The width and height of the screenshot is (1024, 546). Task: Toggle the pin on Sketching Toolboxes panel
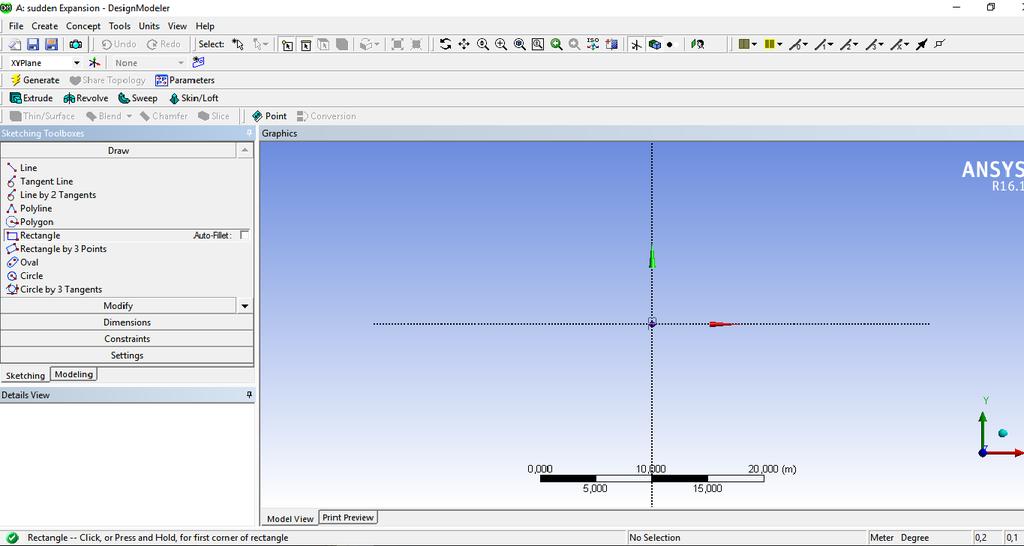249,133
